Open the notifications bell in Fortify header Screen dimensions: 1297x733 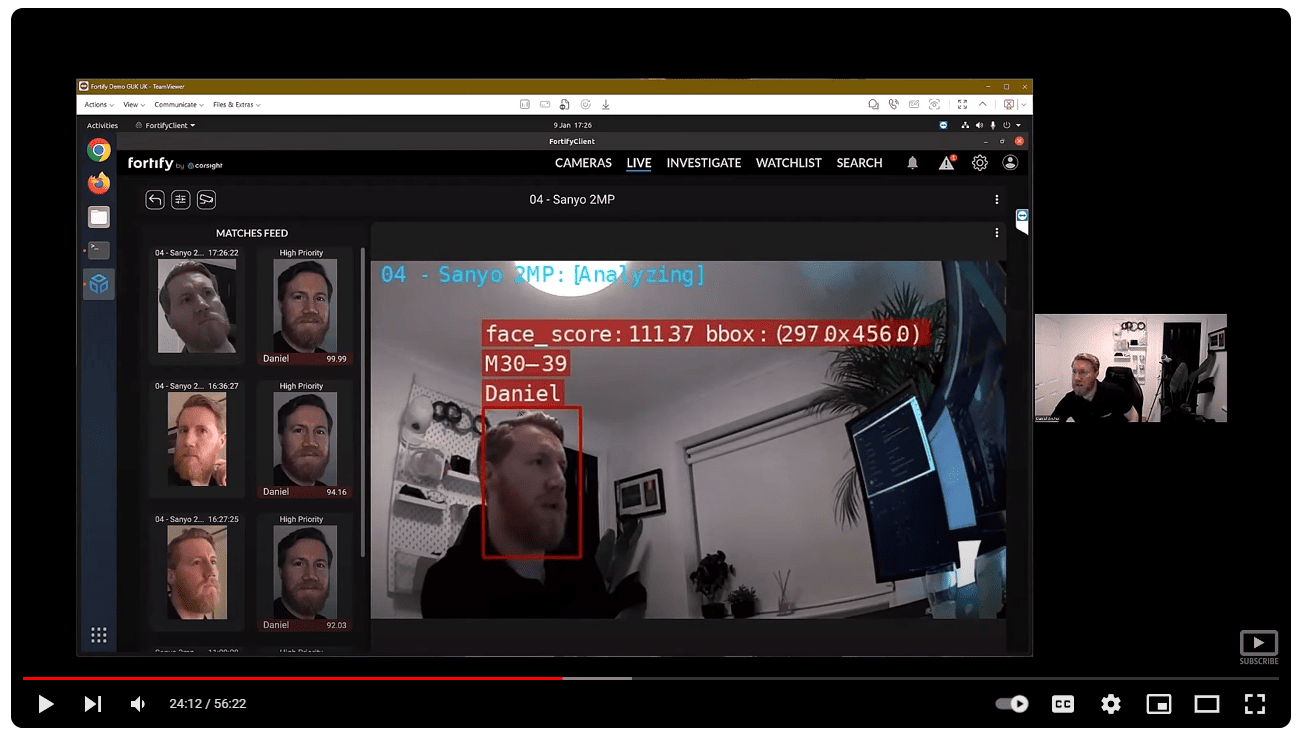point(912,163)
